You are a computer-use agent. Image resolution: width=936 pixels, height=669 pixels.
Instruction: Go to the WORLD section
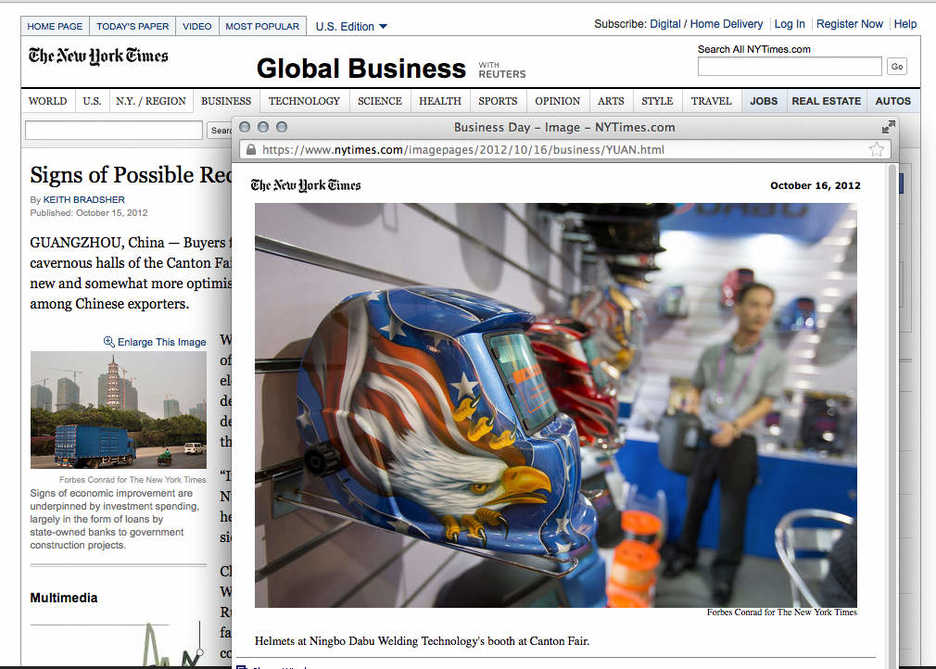(x=48, y=101)
